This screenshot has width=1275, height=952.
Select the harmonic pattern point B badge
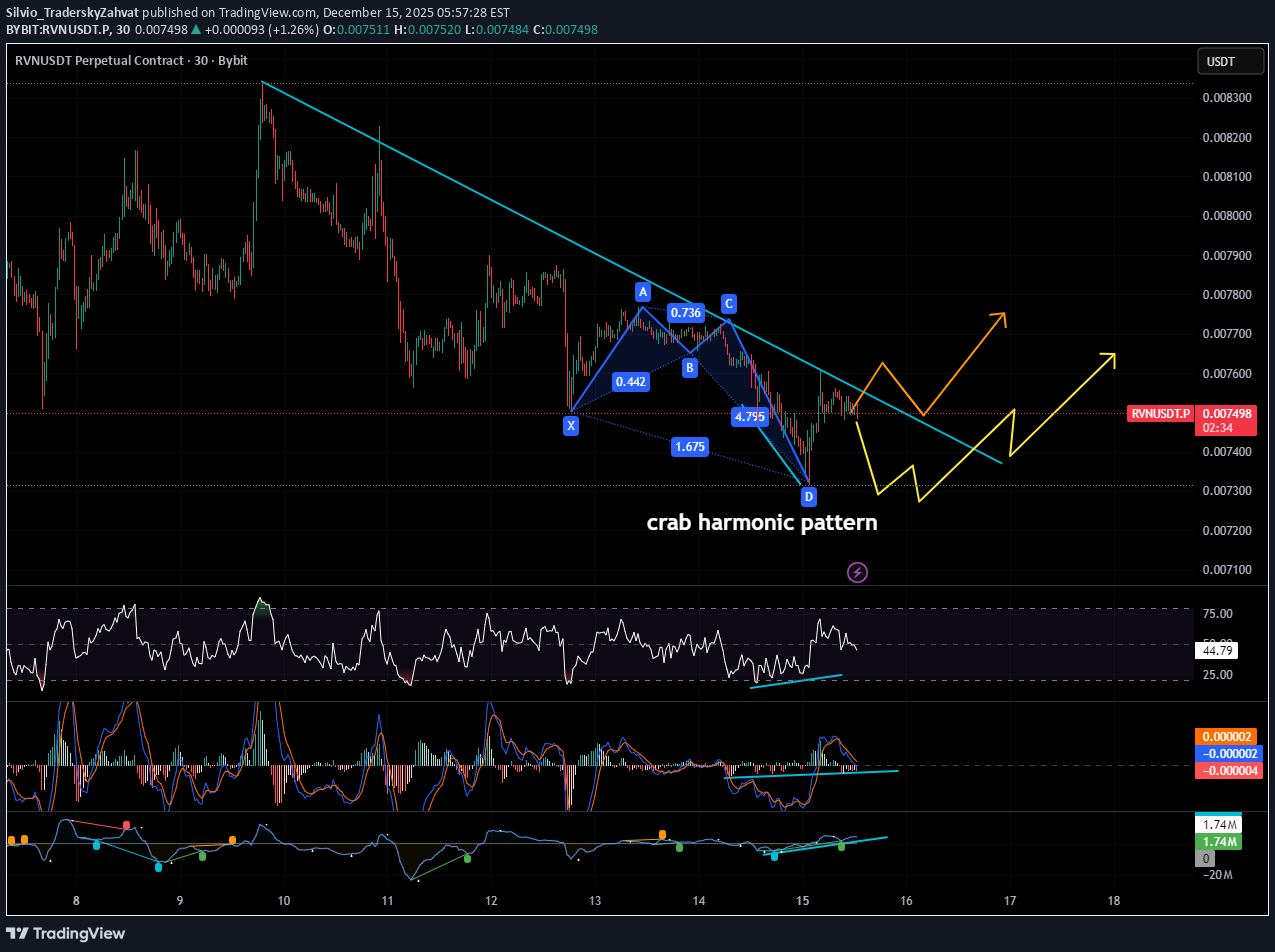pyautogui.click(x=689, y=368)
